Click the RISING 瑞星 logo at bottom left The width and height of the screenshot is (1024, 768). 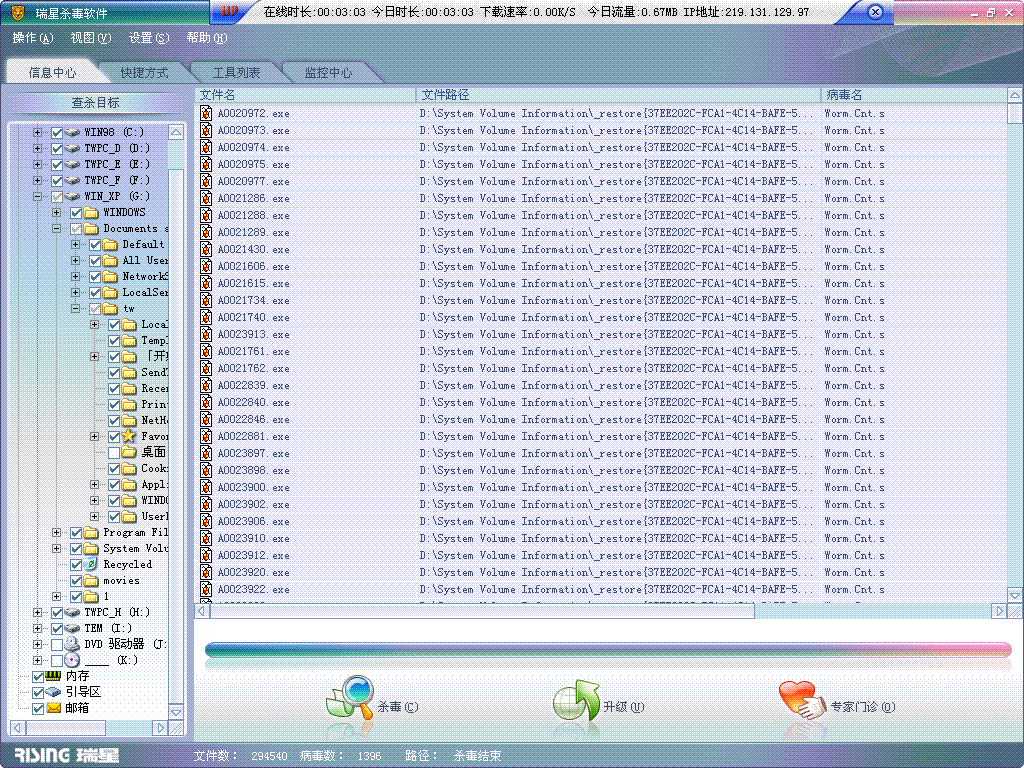66,756
